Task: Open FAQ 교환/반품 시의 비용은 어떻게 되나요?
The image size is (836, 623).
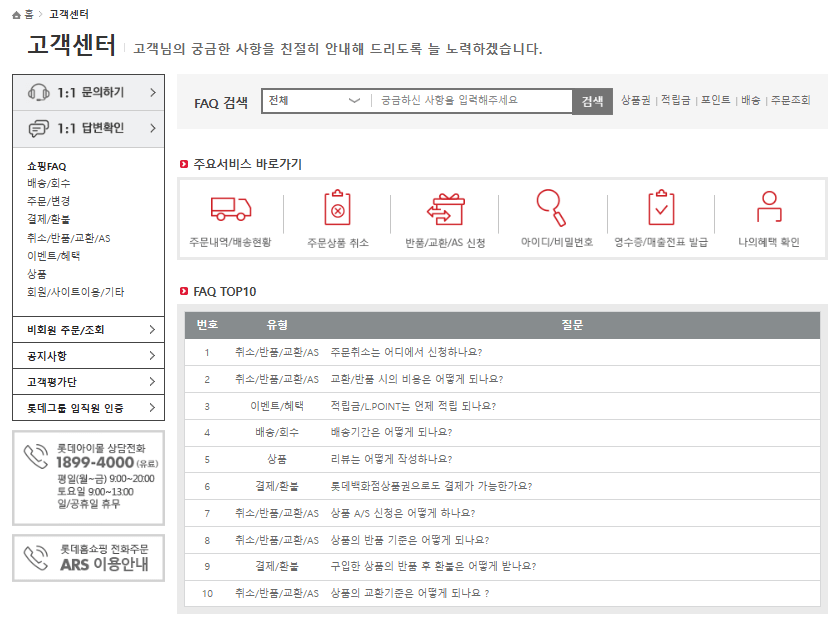Action: pos(417,379)
